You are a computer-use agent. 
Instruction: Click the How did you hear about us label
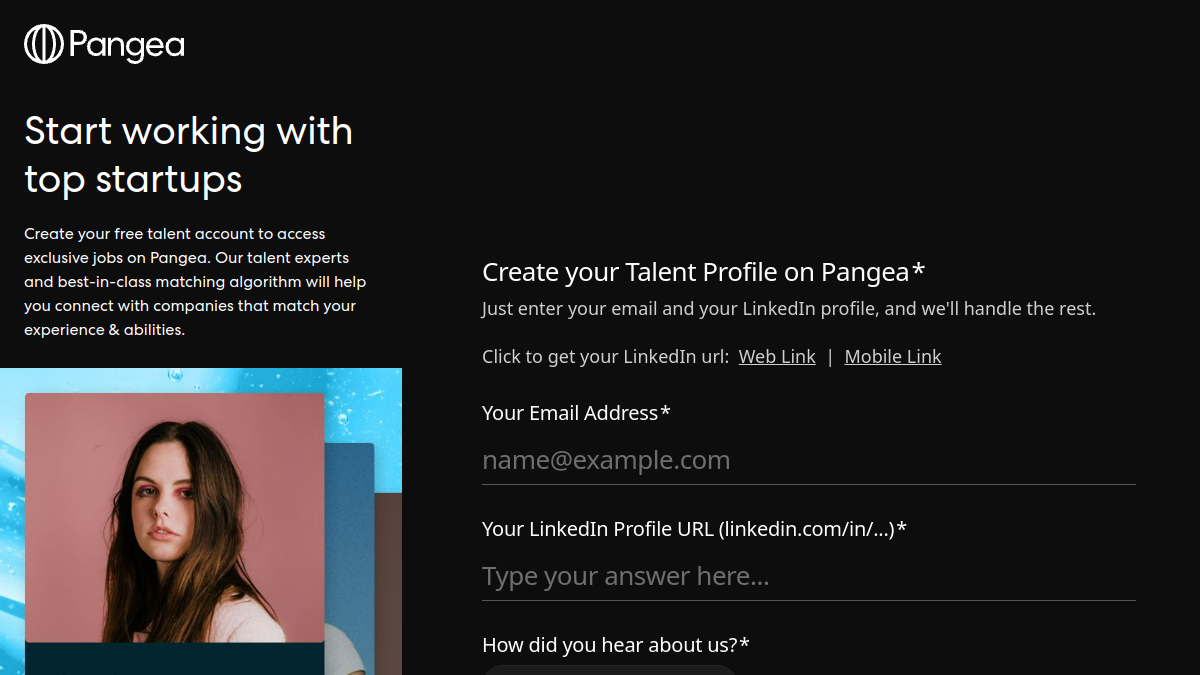coord(616,645)
